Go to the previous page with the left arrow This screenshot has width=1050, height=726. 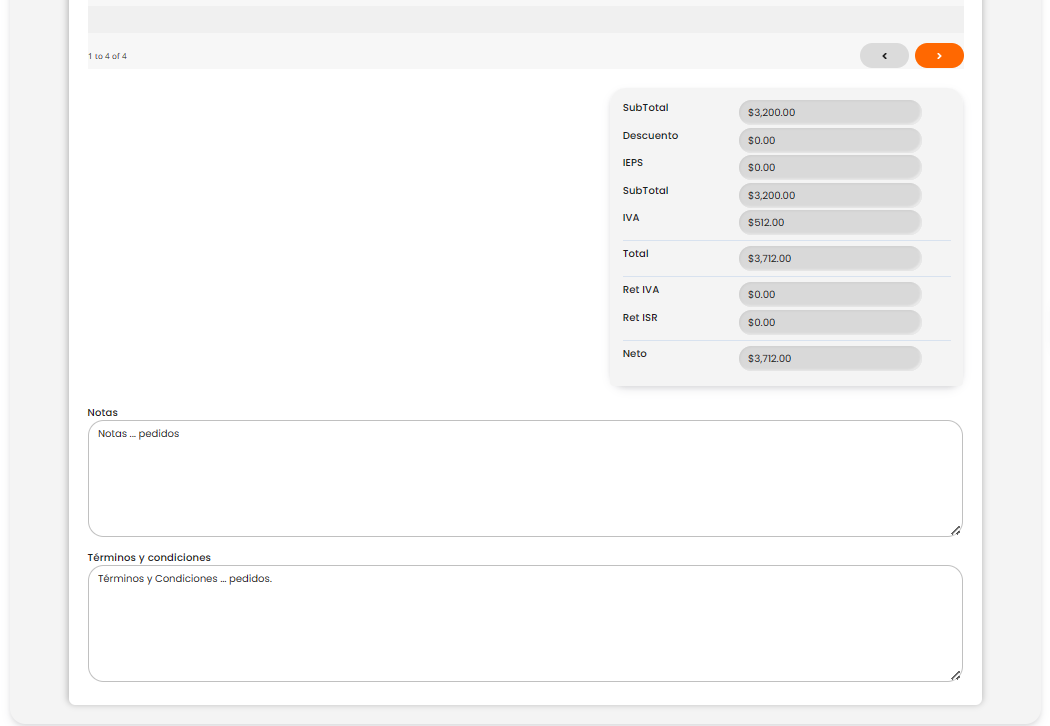click(884, 56)
